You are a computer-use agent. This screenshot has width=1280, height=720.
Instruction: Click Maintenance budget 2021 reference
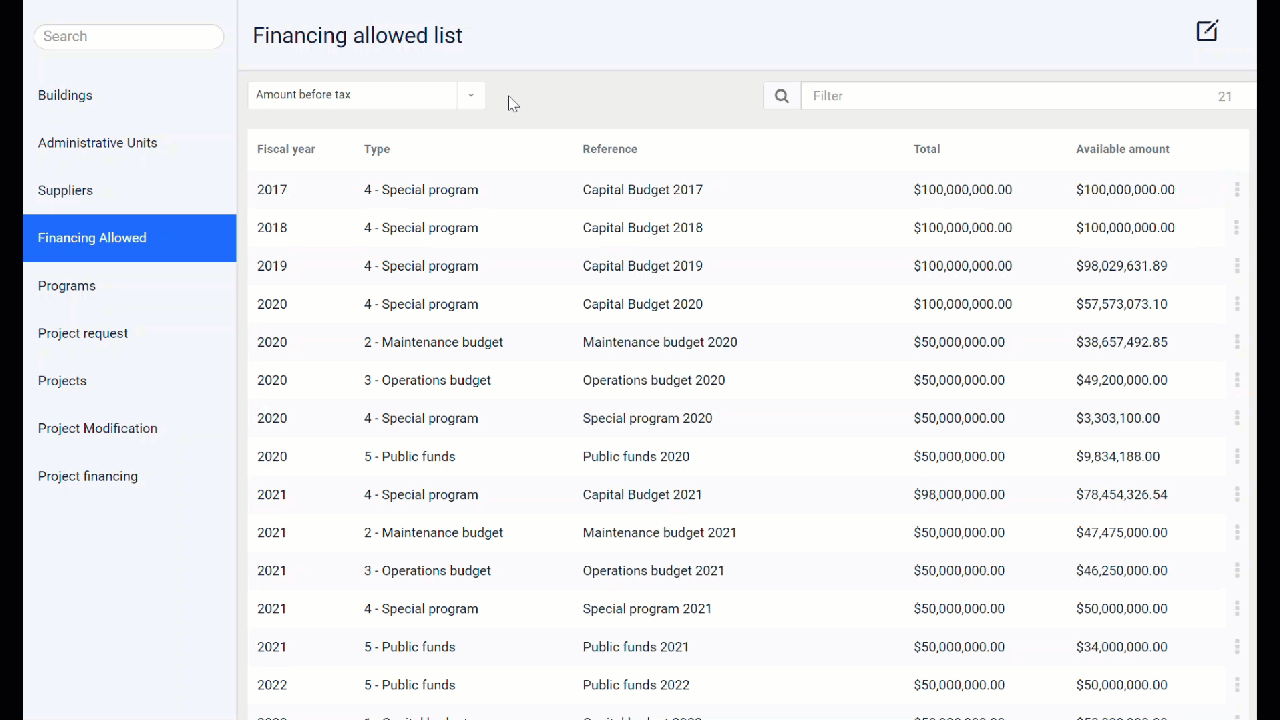(660, 532)
